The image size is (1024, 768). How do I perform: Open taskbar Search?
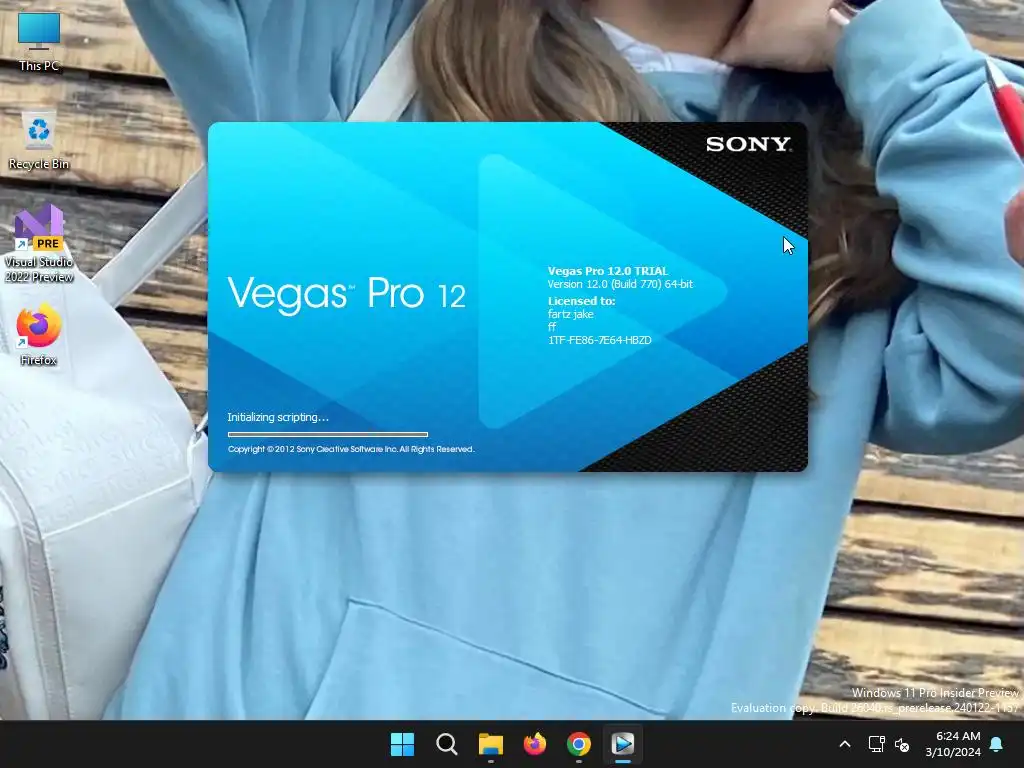(447, 744)
